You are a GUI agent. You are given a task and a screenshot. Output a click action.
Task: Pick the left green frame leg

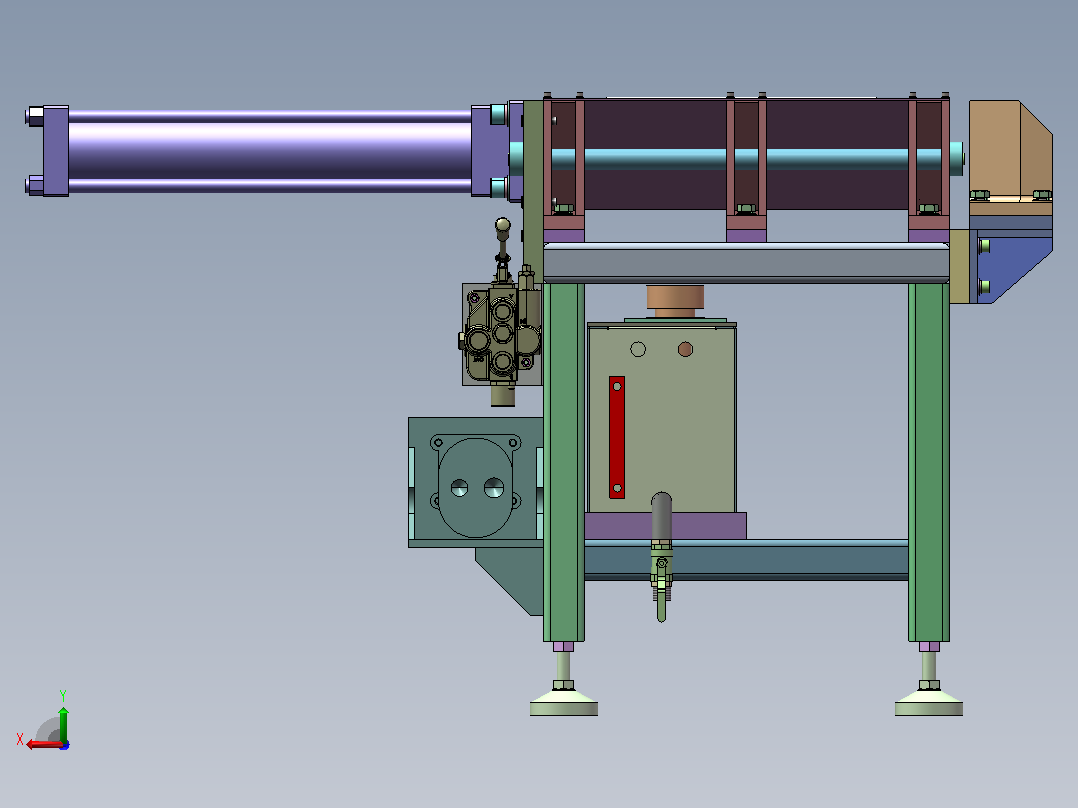[564, 462]
